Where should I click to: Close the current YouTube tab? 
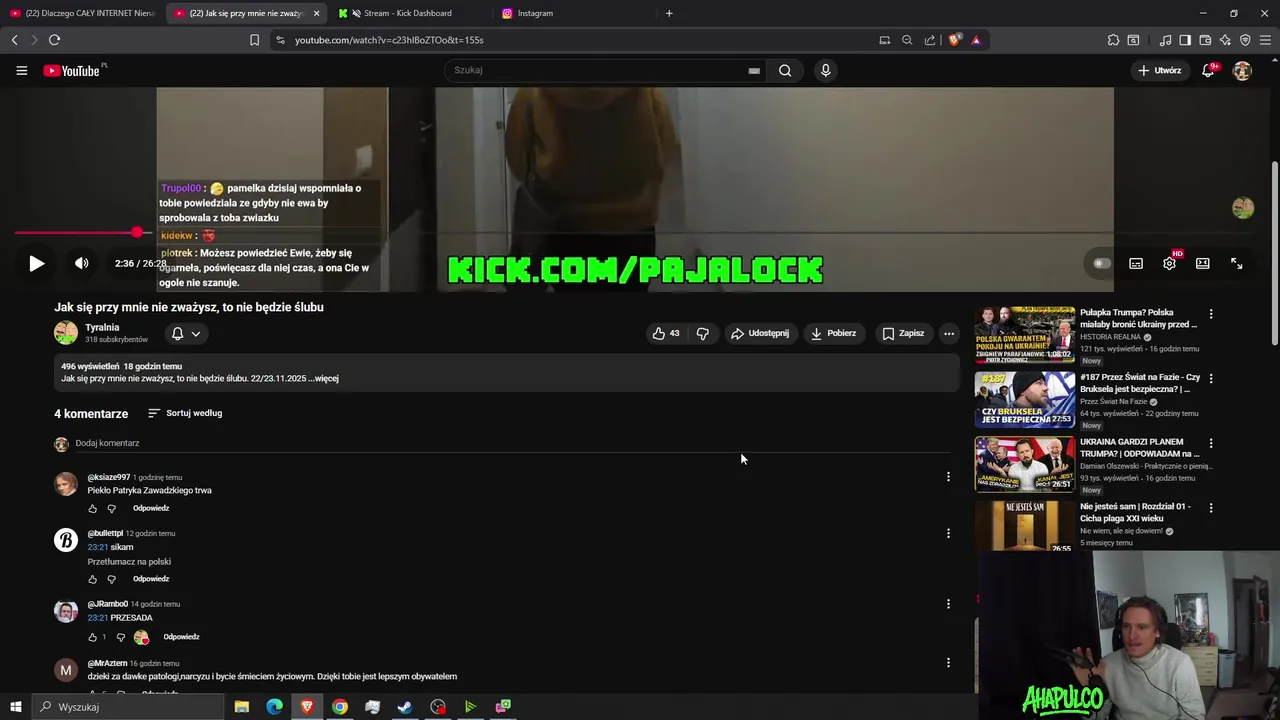point(316,13)
